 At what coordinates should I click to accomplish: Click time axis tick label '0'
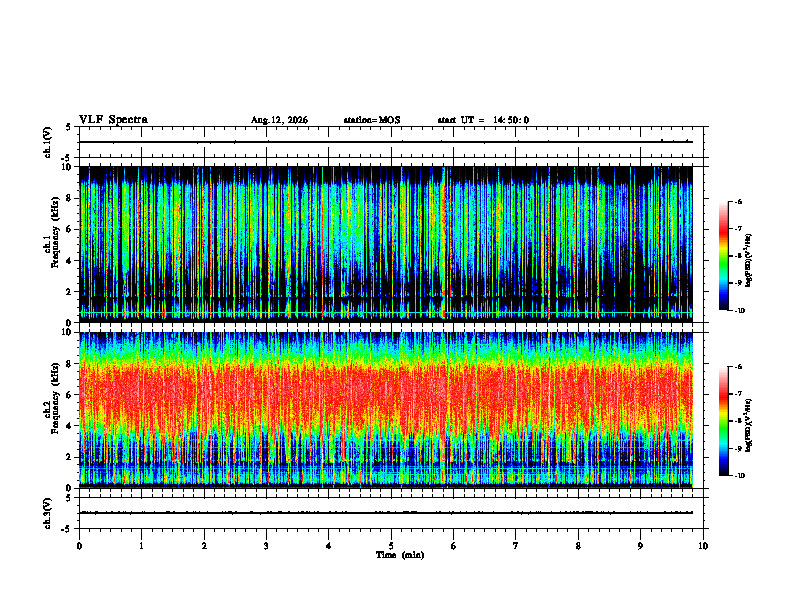(79, 546)
